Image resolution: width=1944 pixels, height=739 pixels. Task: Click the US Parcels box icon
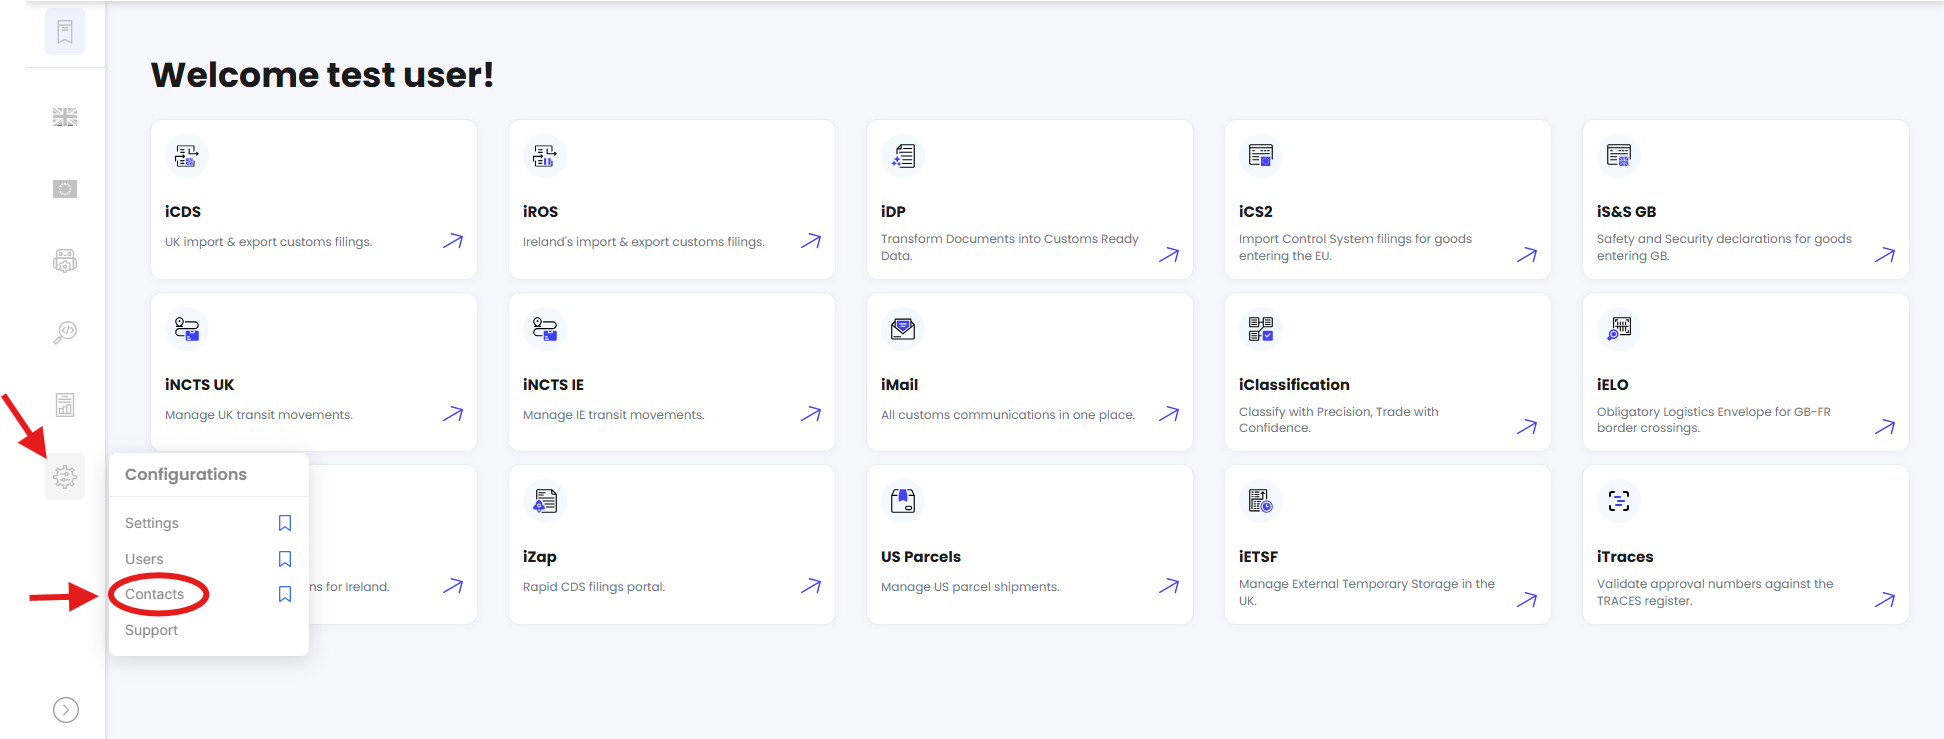point(903,500)
